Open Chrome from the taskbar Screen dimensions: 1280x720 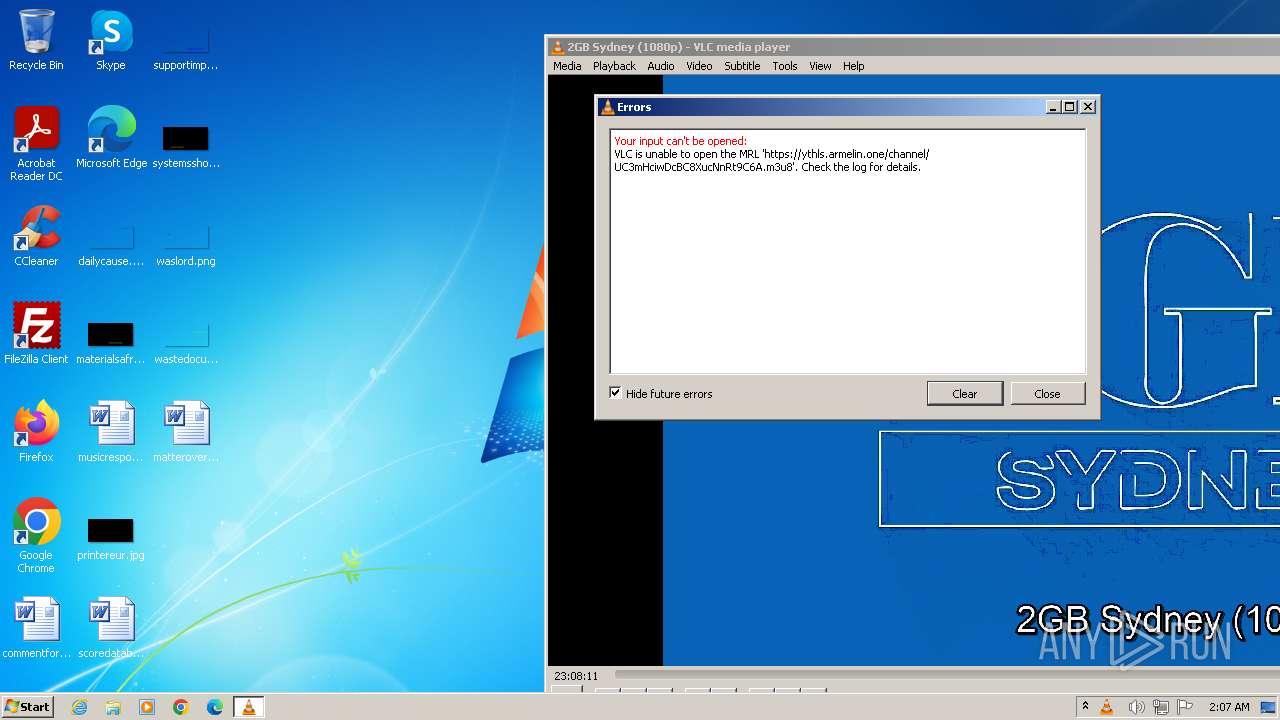pos(181,707)
